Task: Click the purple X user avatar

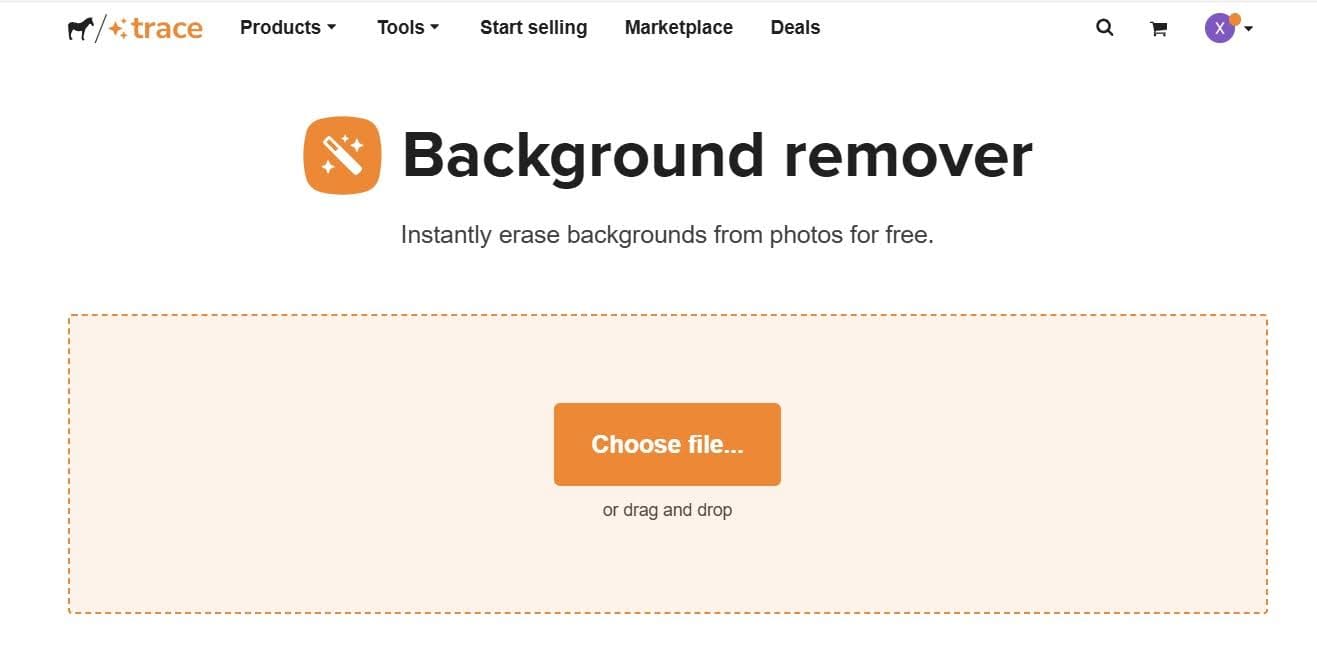Action: [x=1219, y=28]
